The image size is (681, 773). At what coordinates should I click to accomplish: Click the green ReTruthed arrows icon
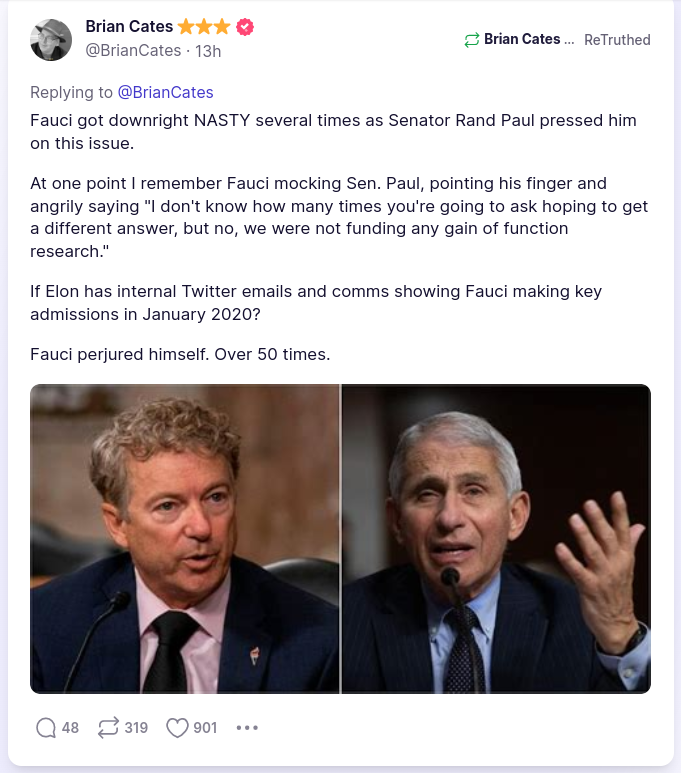tap(472, 40)
